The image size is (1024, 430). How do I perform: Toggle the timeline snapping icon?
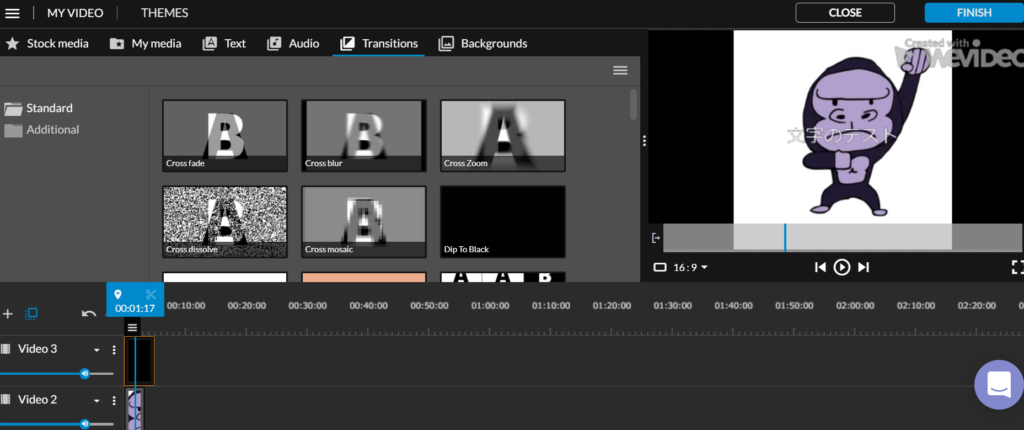(31, 314)
